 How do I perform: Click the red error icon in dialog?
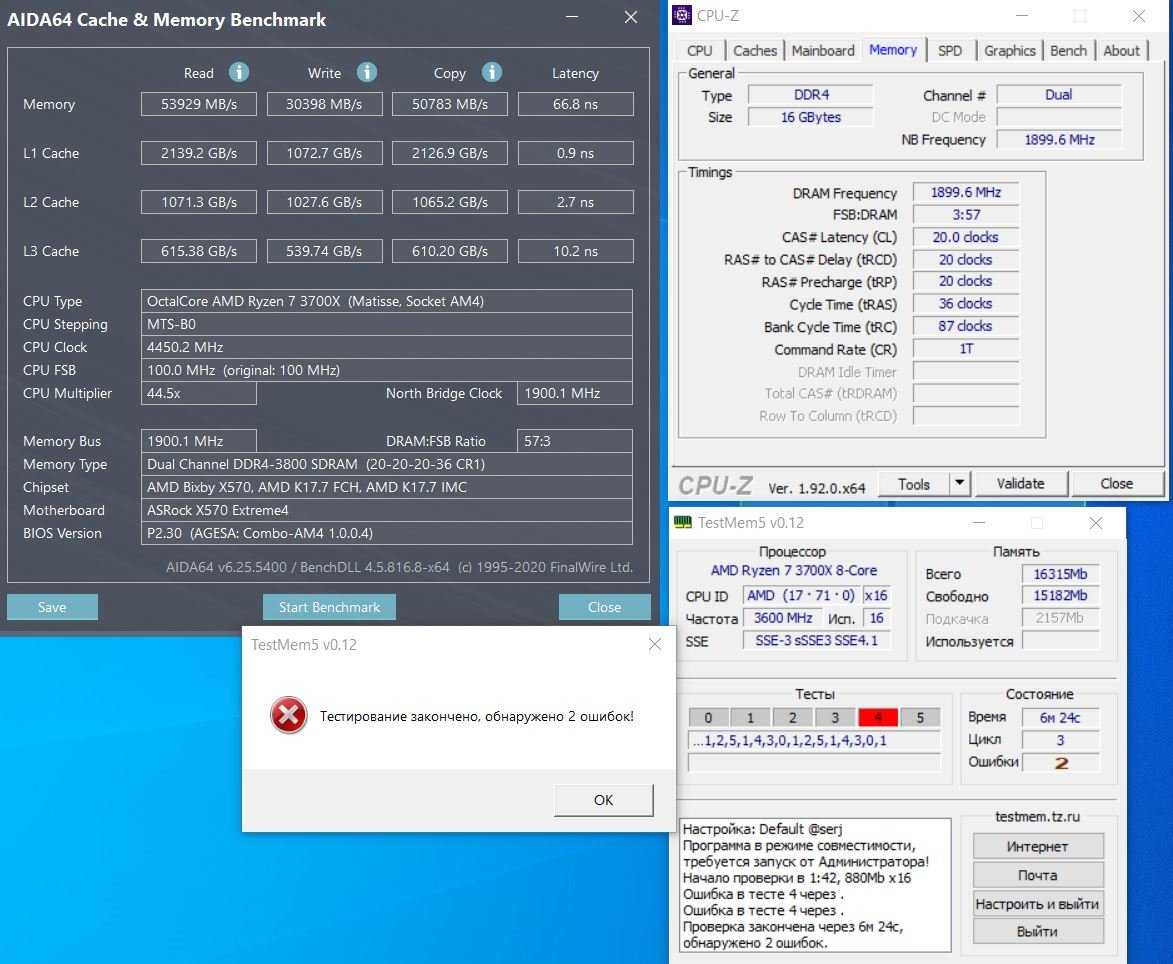[x=288, y=716]
